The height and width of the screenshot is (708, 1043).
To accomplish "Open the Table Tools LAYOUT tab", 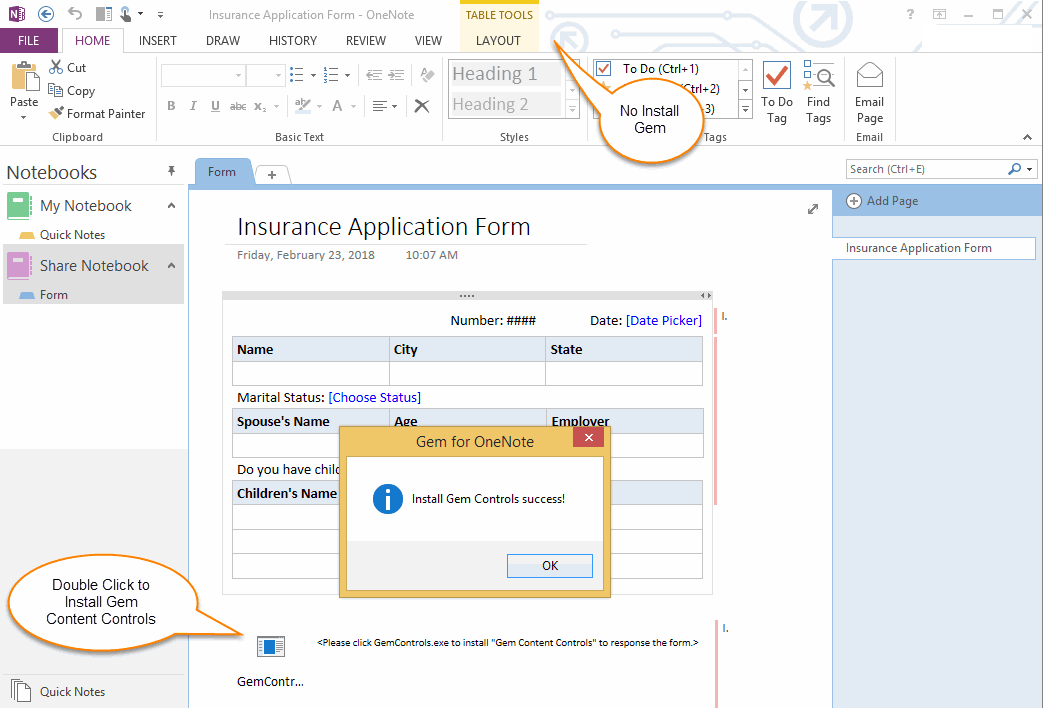I will tap(498, 41).
